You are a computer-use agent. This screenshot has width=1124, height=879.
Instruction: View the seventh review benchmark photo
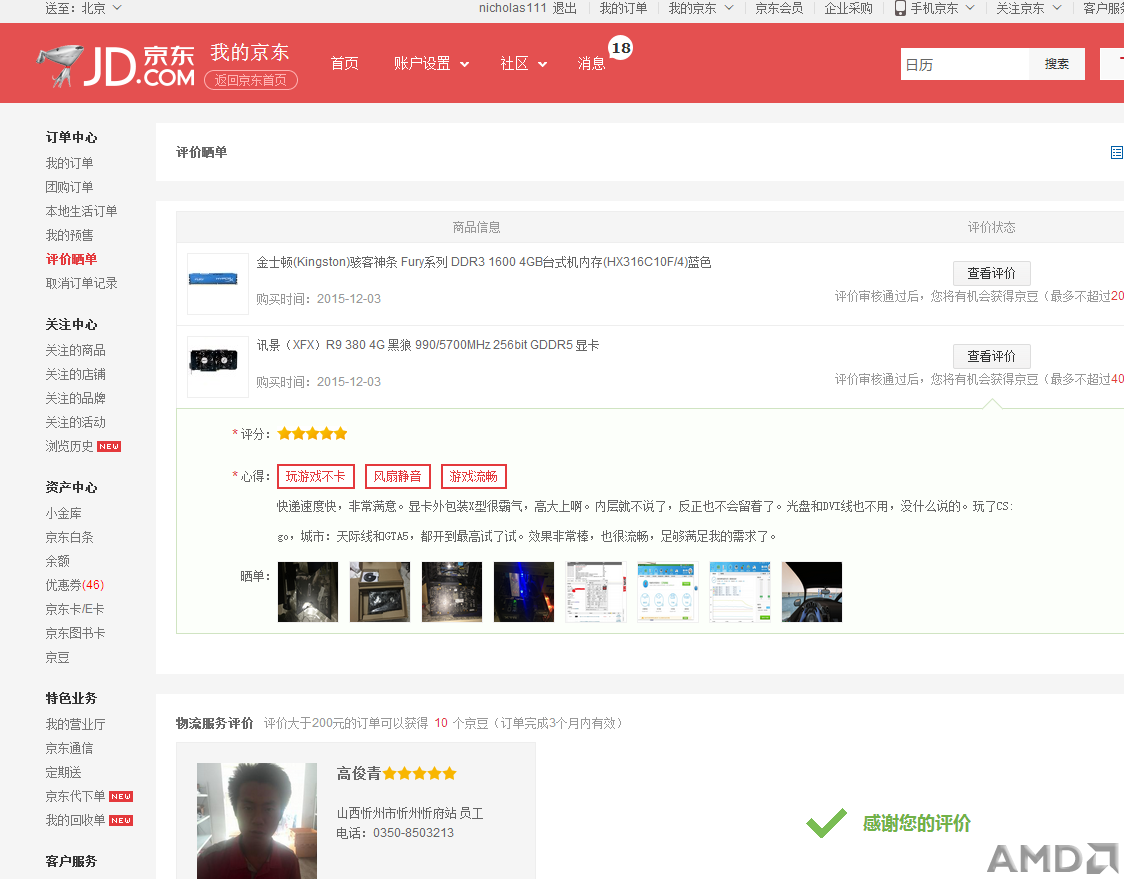(740, 592)
